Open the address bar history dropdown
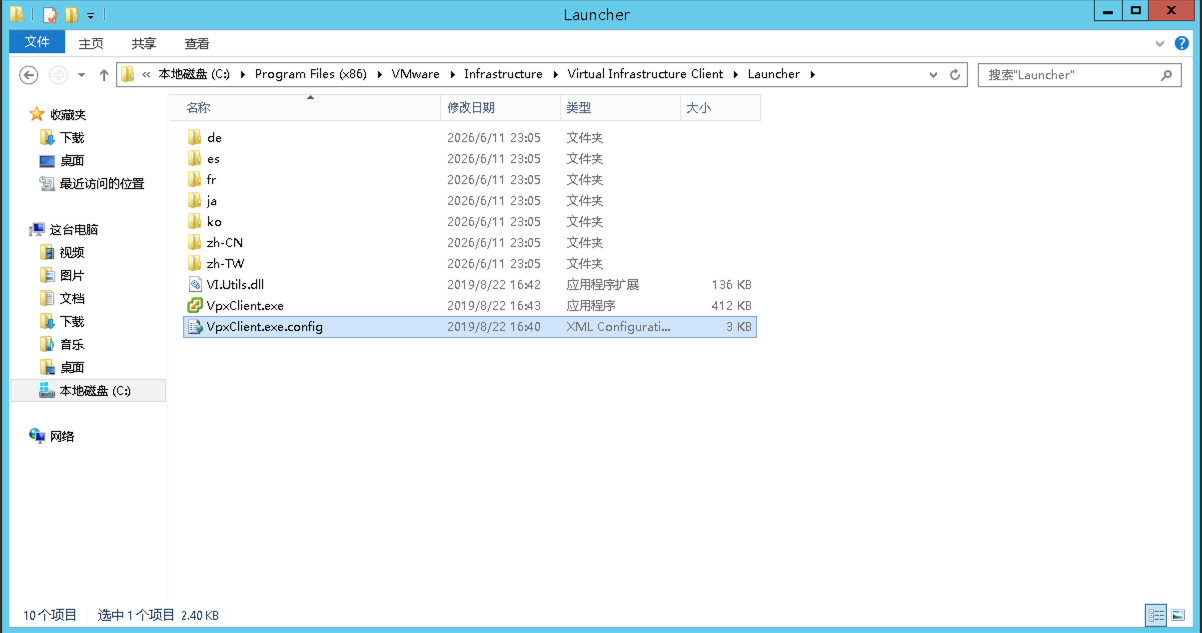Image resolution: width=1202 pixels, height=633 pixels. (x=933, y=75)
